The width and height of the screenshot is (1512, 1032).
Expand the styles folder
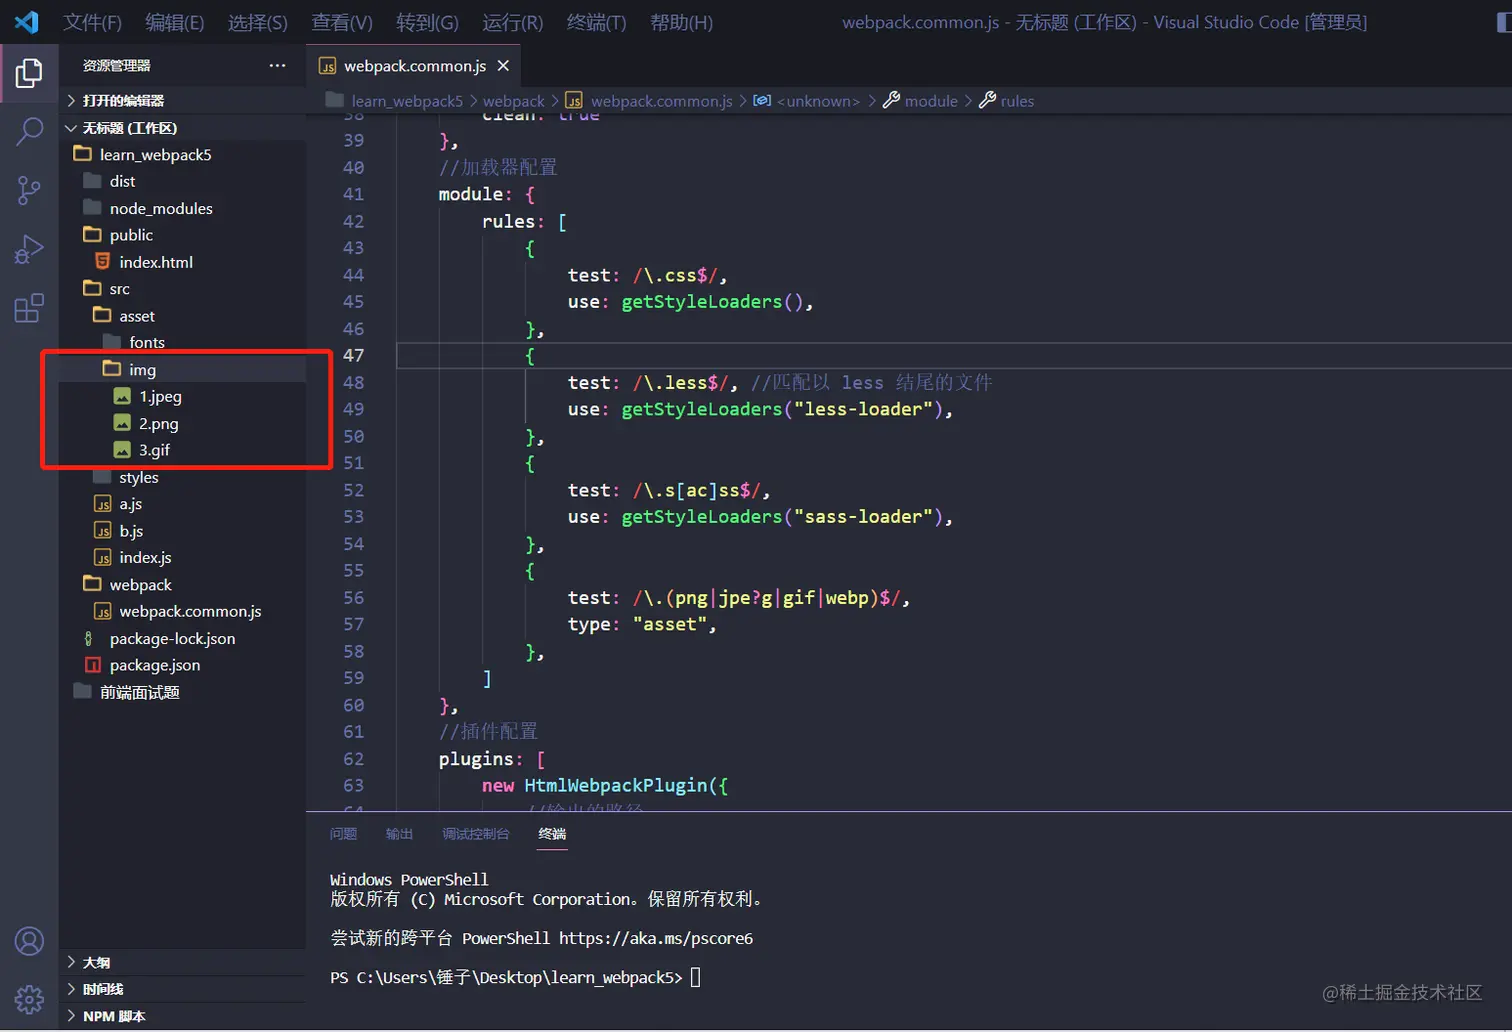182,477
